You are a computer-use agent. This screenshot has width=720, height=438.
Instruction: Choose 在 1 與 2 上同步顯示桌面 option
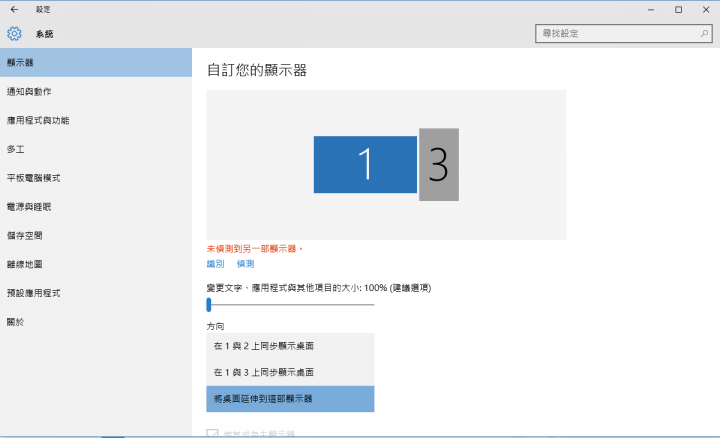290,346
